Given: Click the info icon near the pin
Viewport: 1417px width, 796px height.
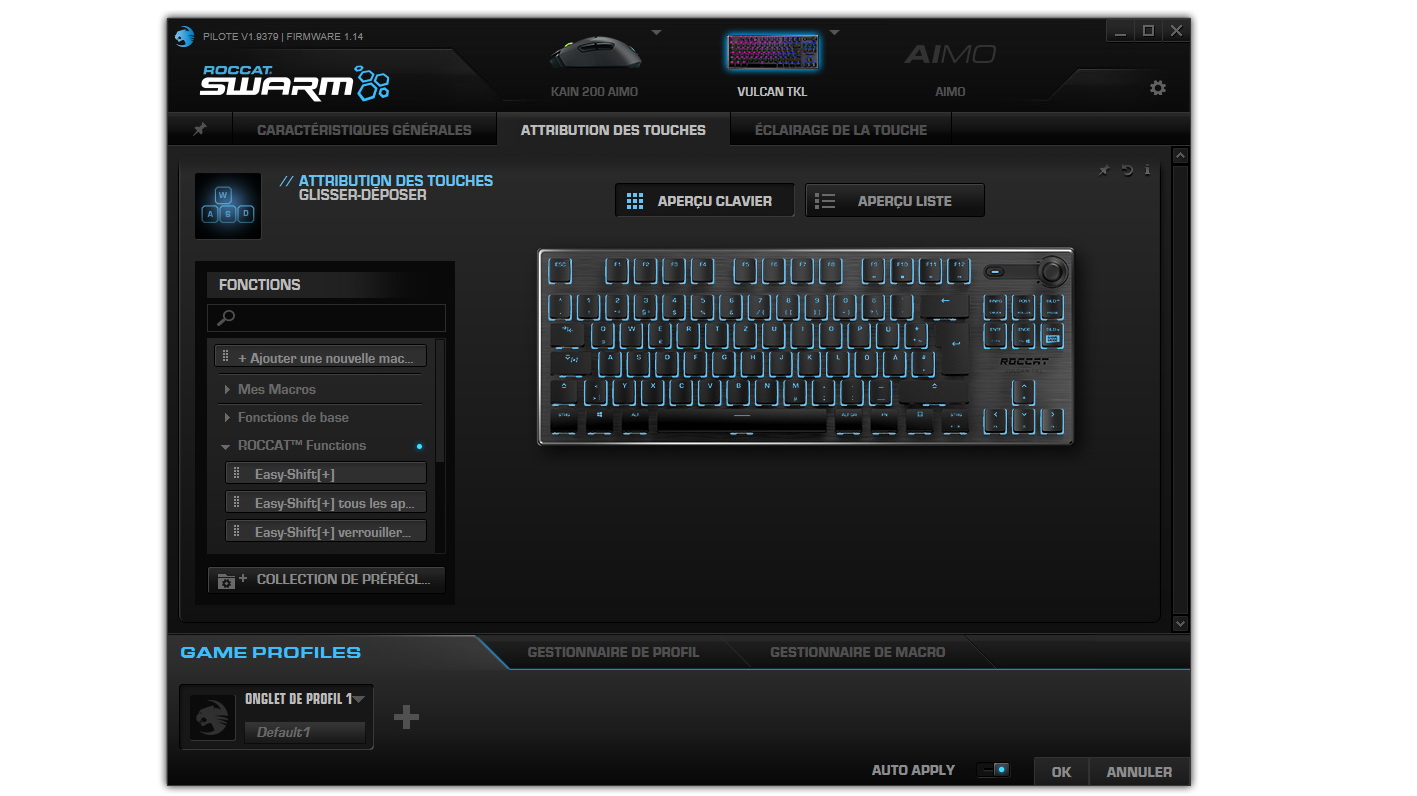Looking at the screenshot, I should point(1147,170).
